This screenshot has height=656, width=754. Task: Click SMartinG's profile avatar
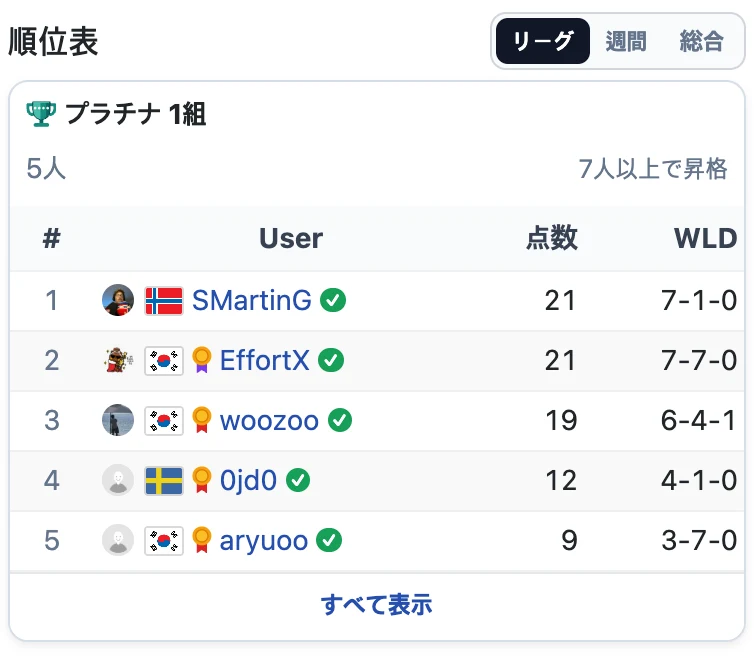[x=118, y=300]
